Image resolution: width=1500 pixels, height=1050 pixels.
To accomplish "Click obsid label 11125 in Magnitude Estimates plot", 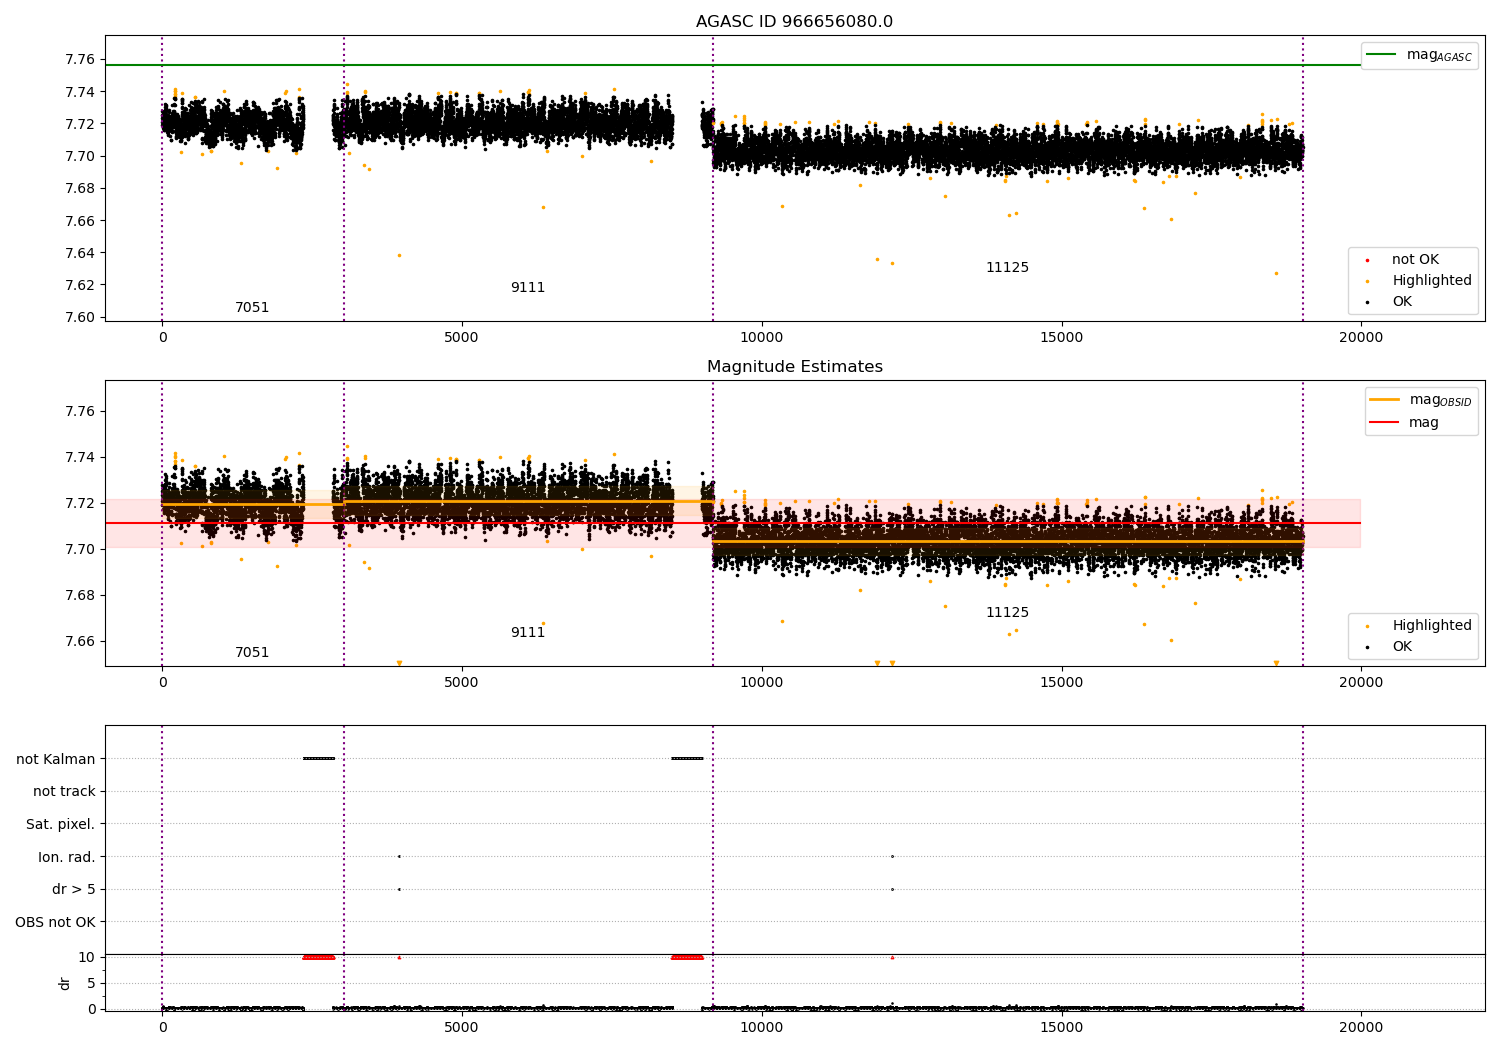I will [1007, 613].
